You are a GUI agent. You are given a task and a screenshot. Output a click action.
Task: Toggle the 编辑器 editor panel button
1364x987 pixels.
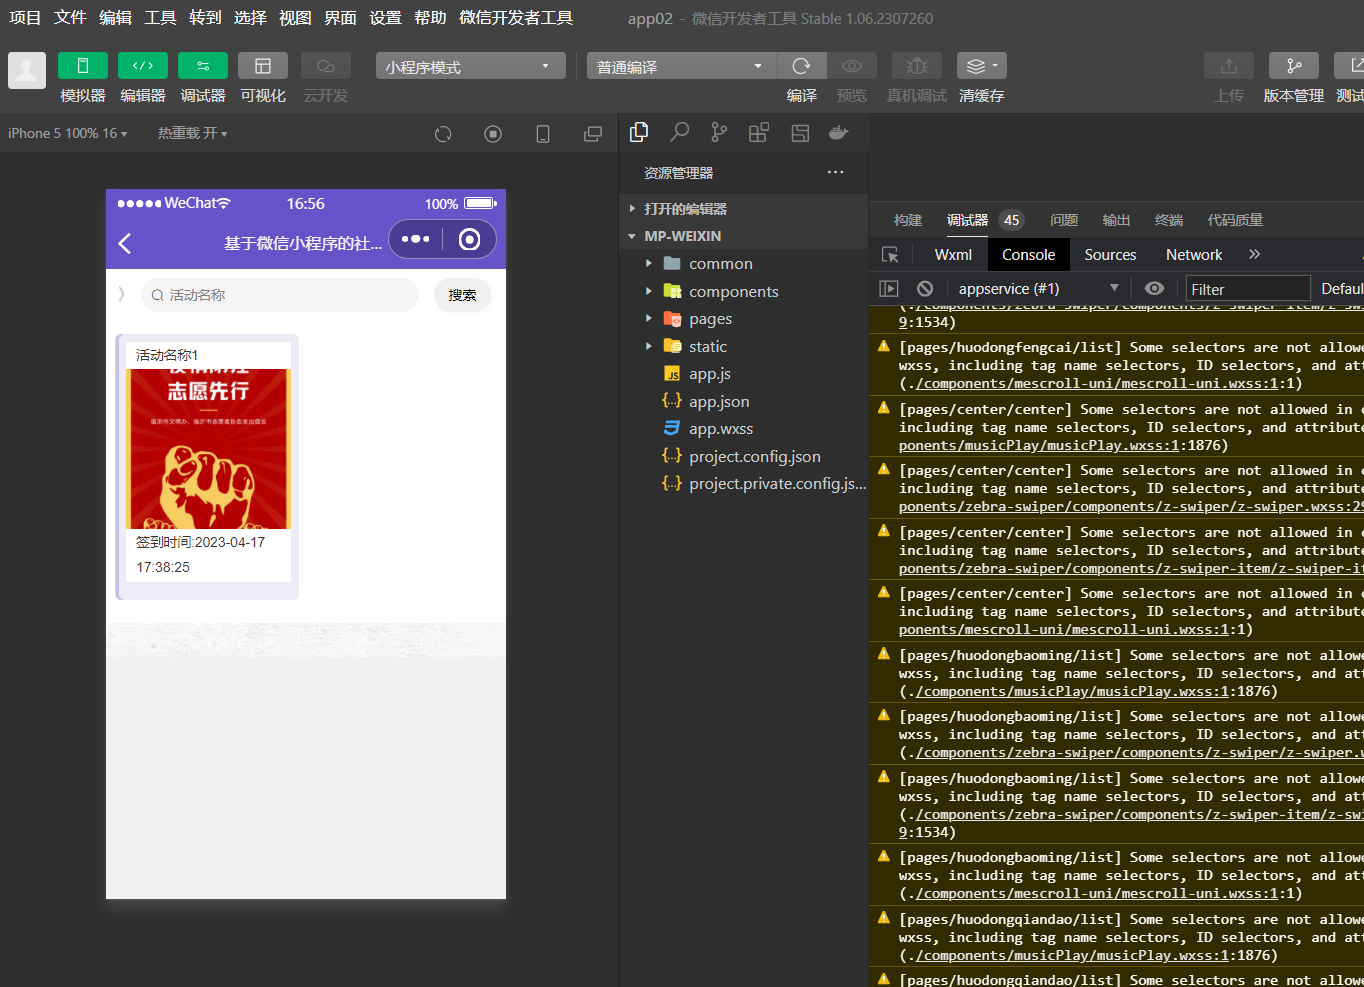pyautogui.click(x=143, y=66)
